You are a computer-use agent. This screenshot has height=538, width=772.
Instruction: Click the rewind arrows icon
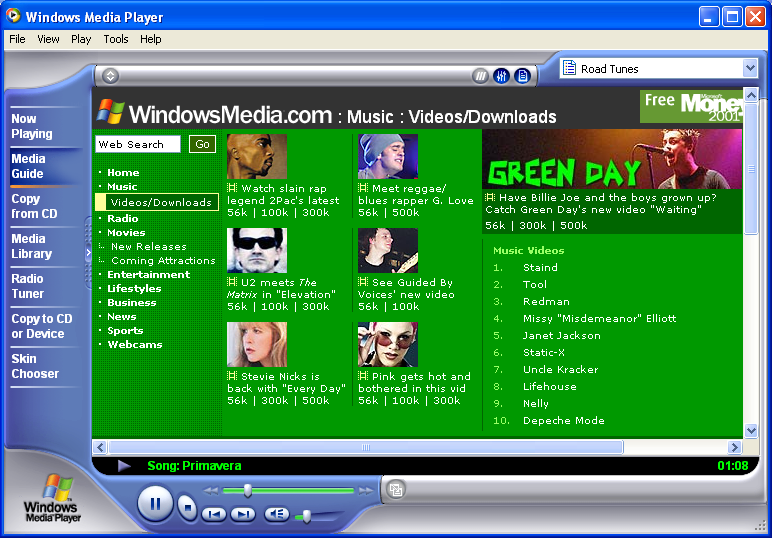coord(211,491)
